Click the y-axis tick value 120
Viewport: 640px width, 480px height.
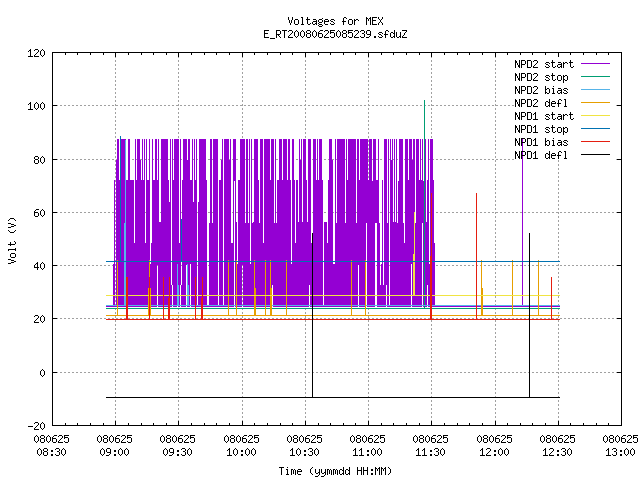coord(36,53)
